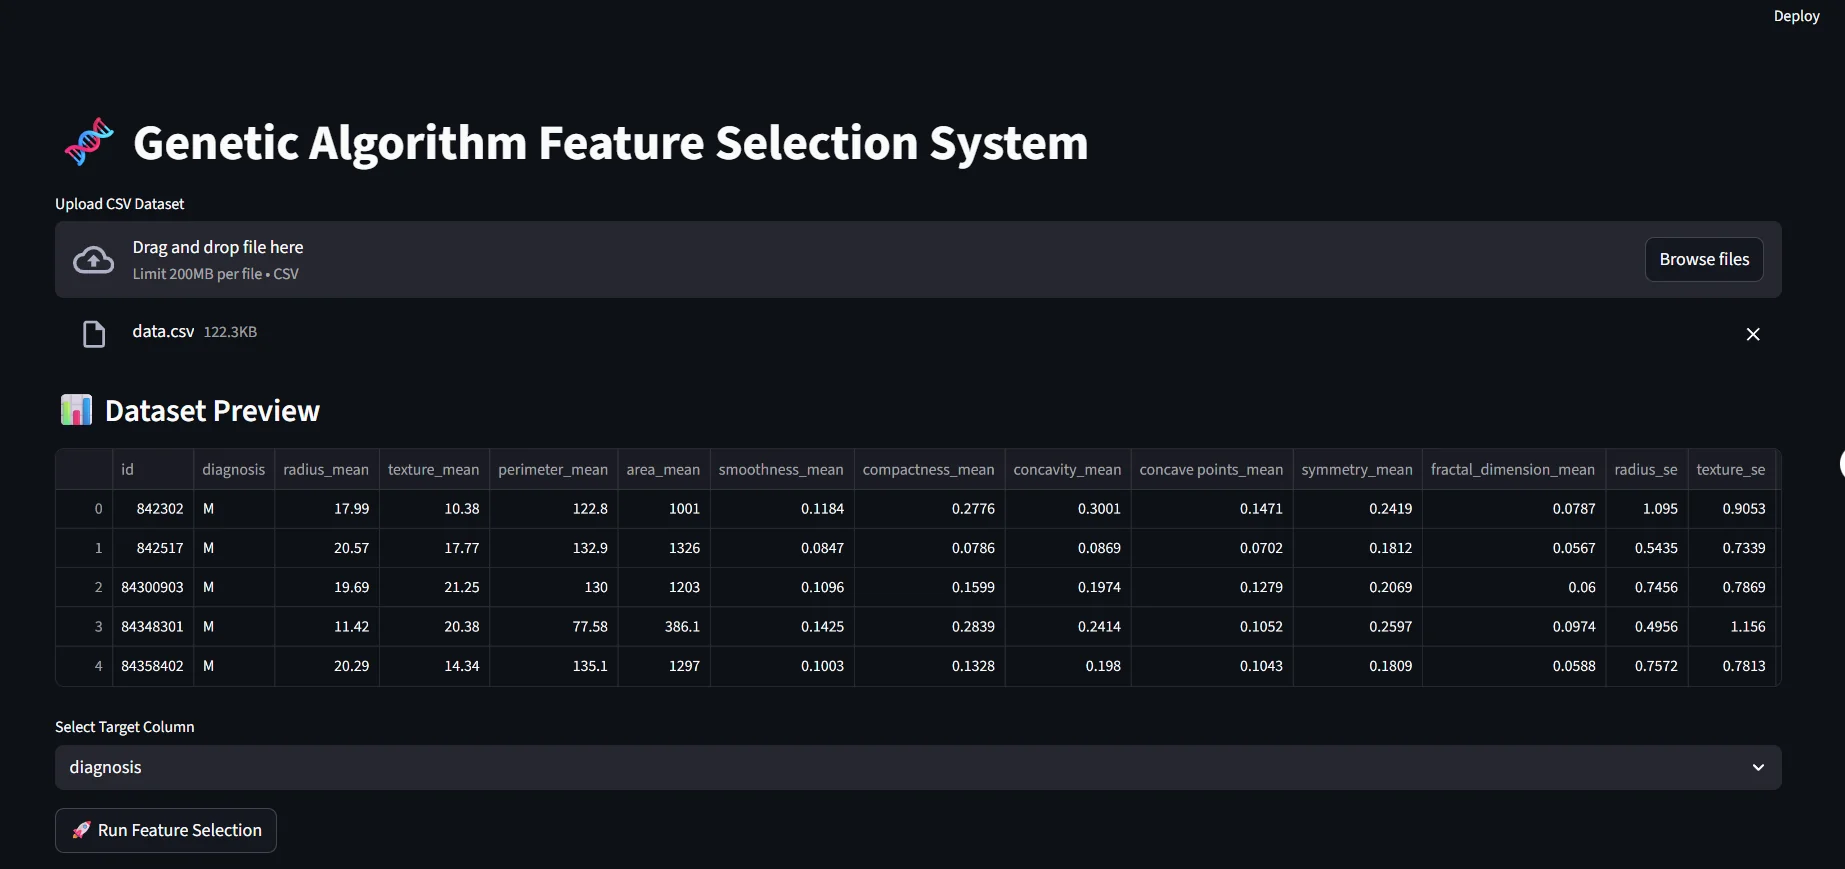The height and width of the screenshot is (869, 1845).
Task: Select the texture_se column header
Action: tap(1732, 469)
